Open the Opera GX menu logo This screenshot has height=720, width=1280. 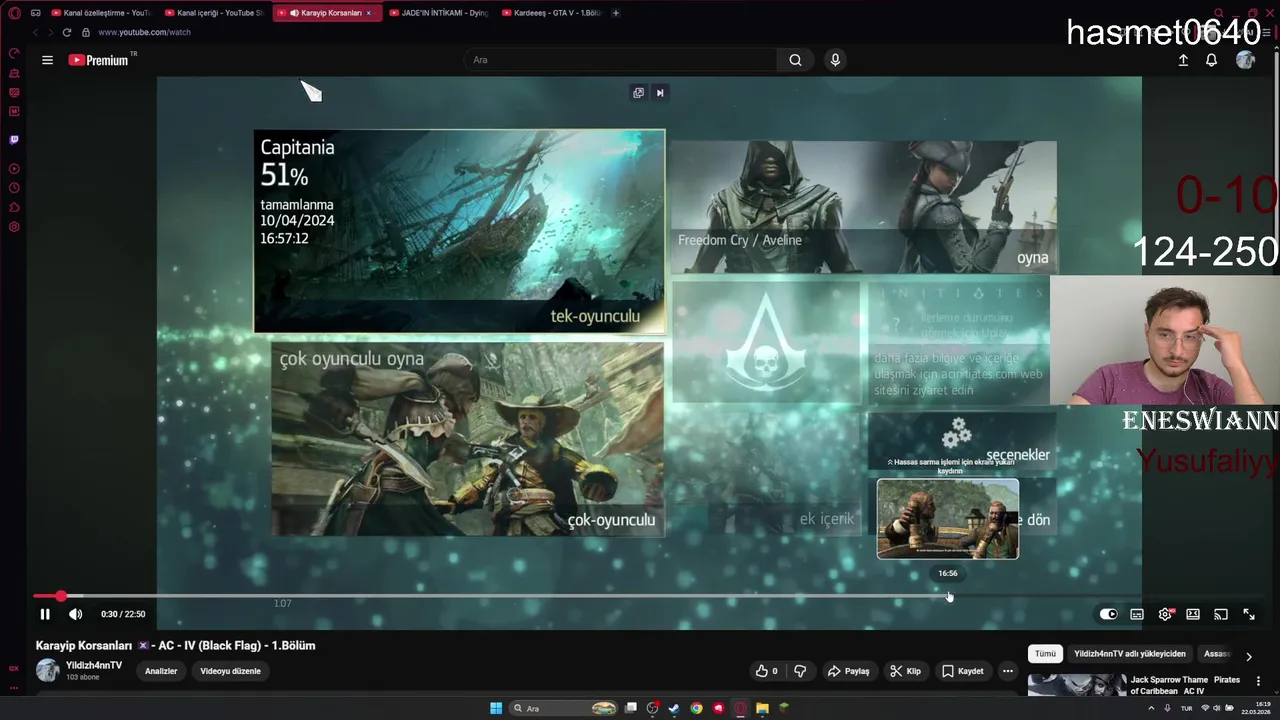14,13
